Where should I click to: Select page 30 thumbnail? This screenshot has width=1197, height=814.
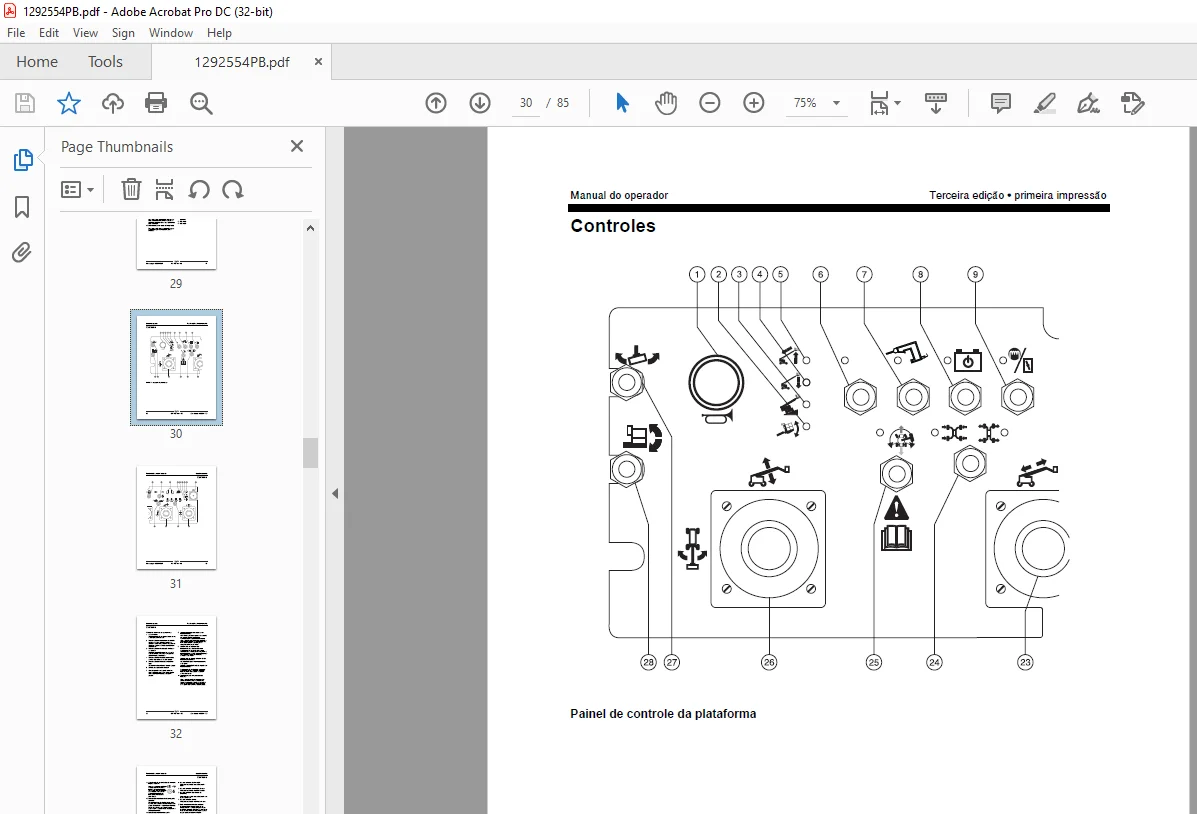point(176,368)
